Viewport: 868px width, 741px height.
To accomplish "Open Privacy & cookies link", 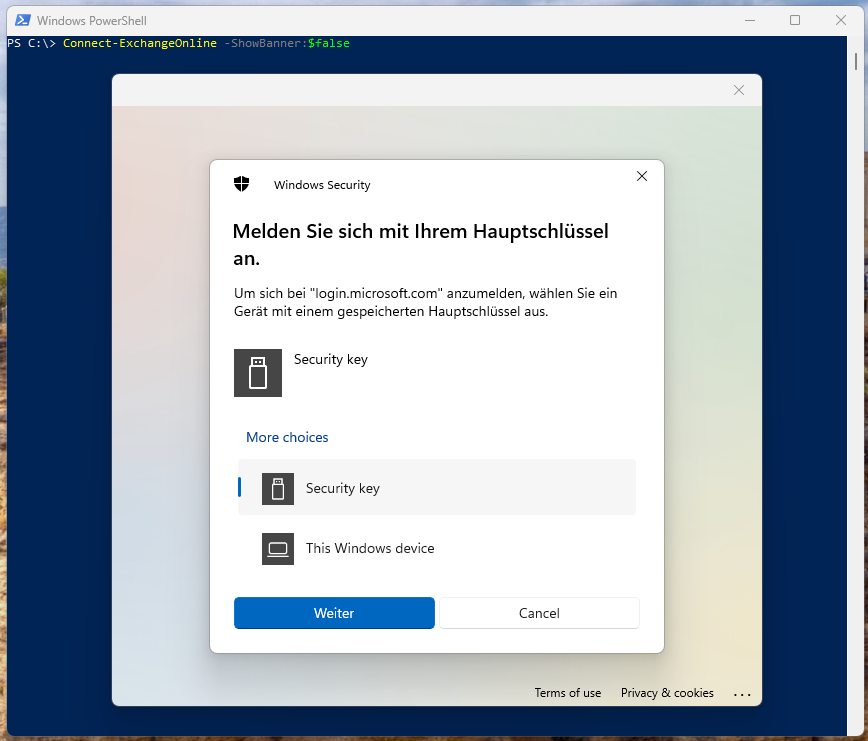I will [667, 693].
